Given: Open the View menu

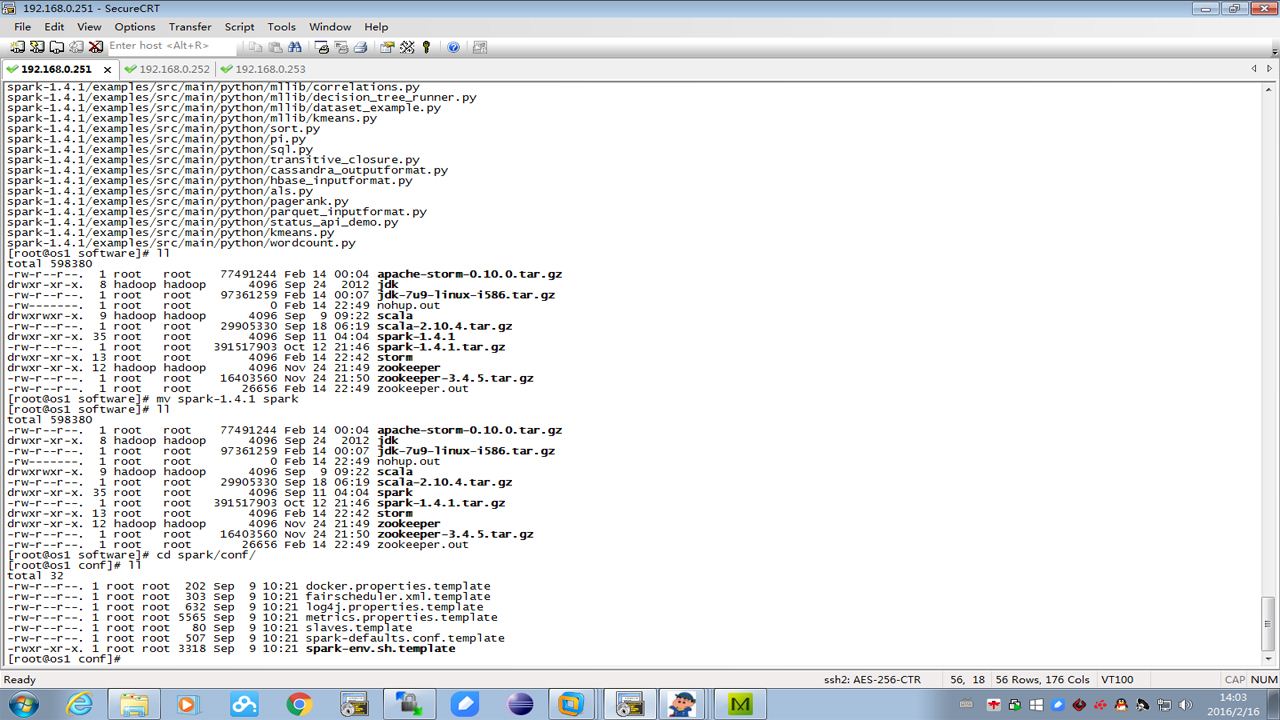Looking at the screenshot, I should coord(89,27).
